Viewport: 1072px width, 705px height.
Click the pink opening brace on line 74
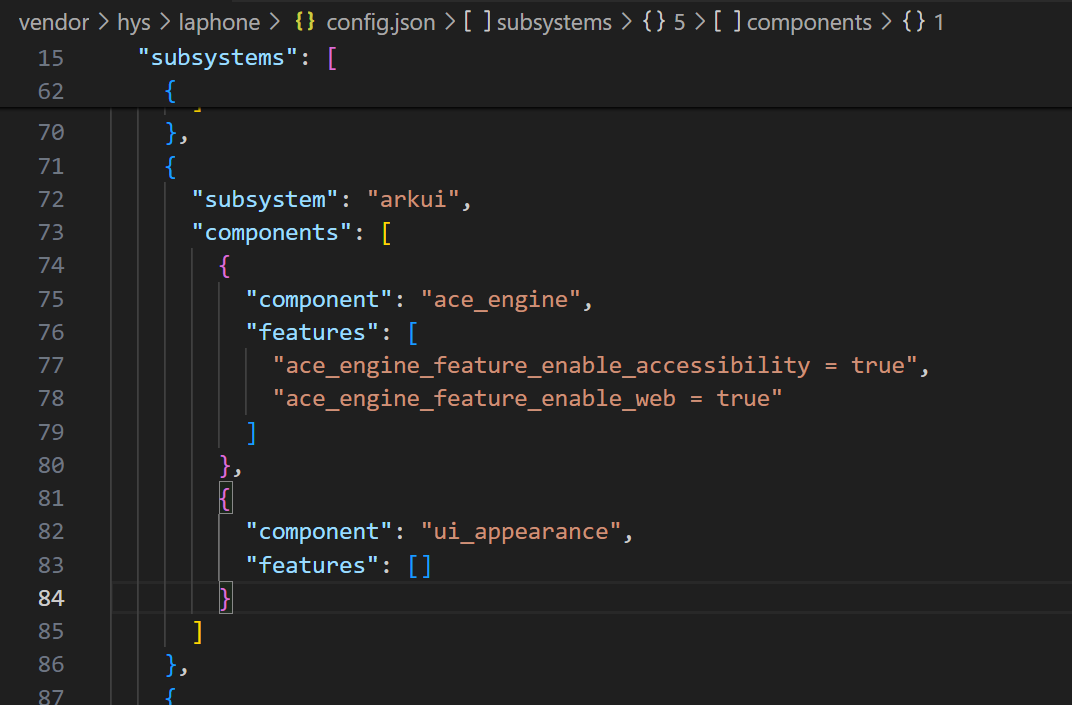(224, 266)
